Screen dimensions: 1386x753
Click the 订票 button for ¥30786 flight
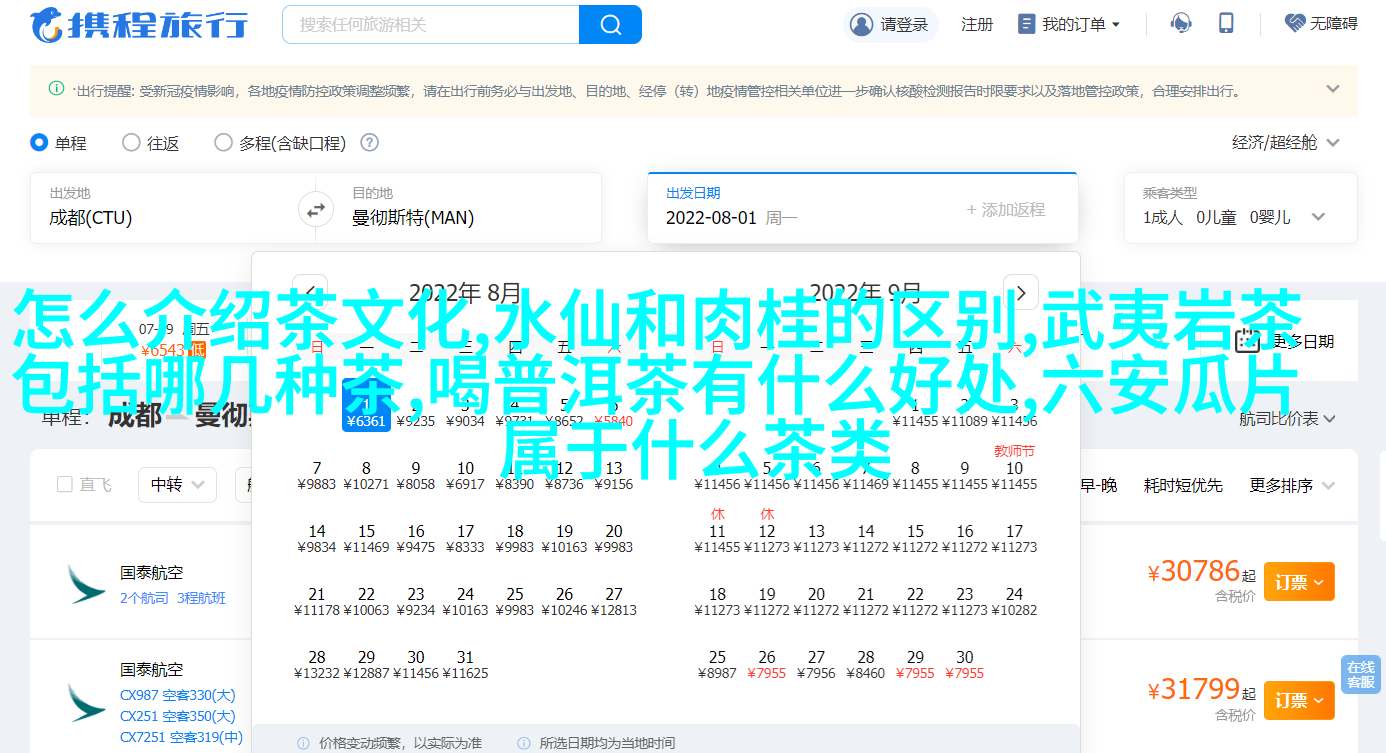pos(1298,581)
